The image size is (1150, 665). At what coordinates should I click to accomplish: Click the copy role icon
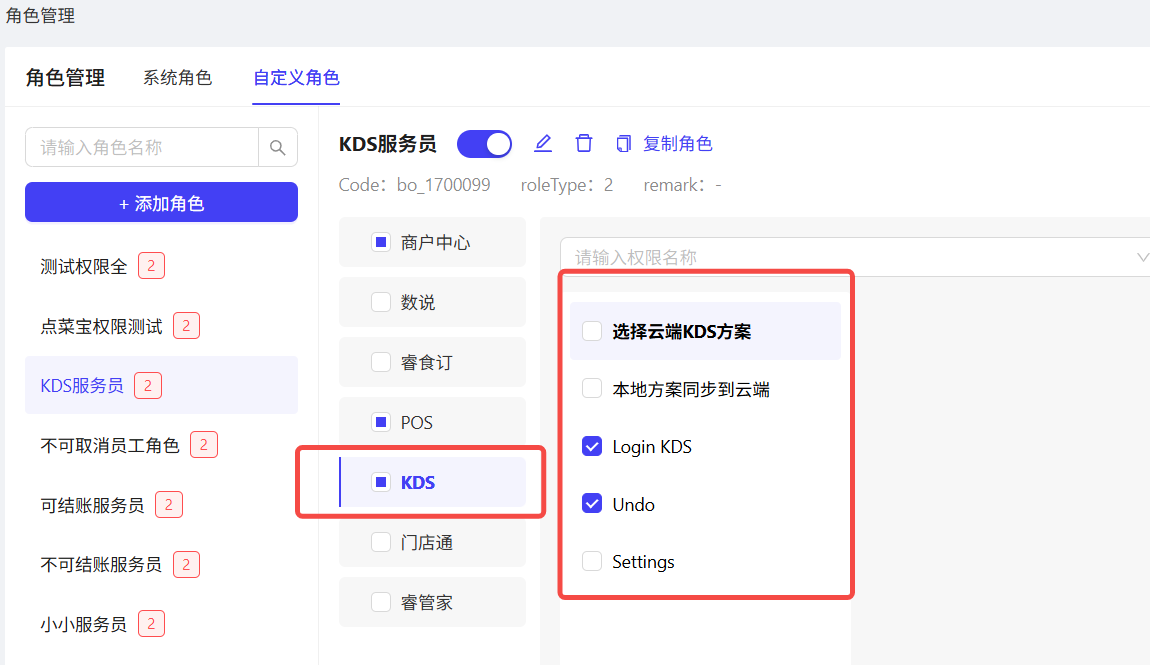point(624,144)
